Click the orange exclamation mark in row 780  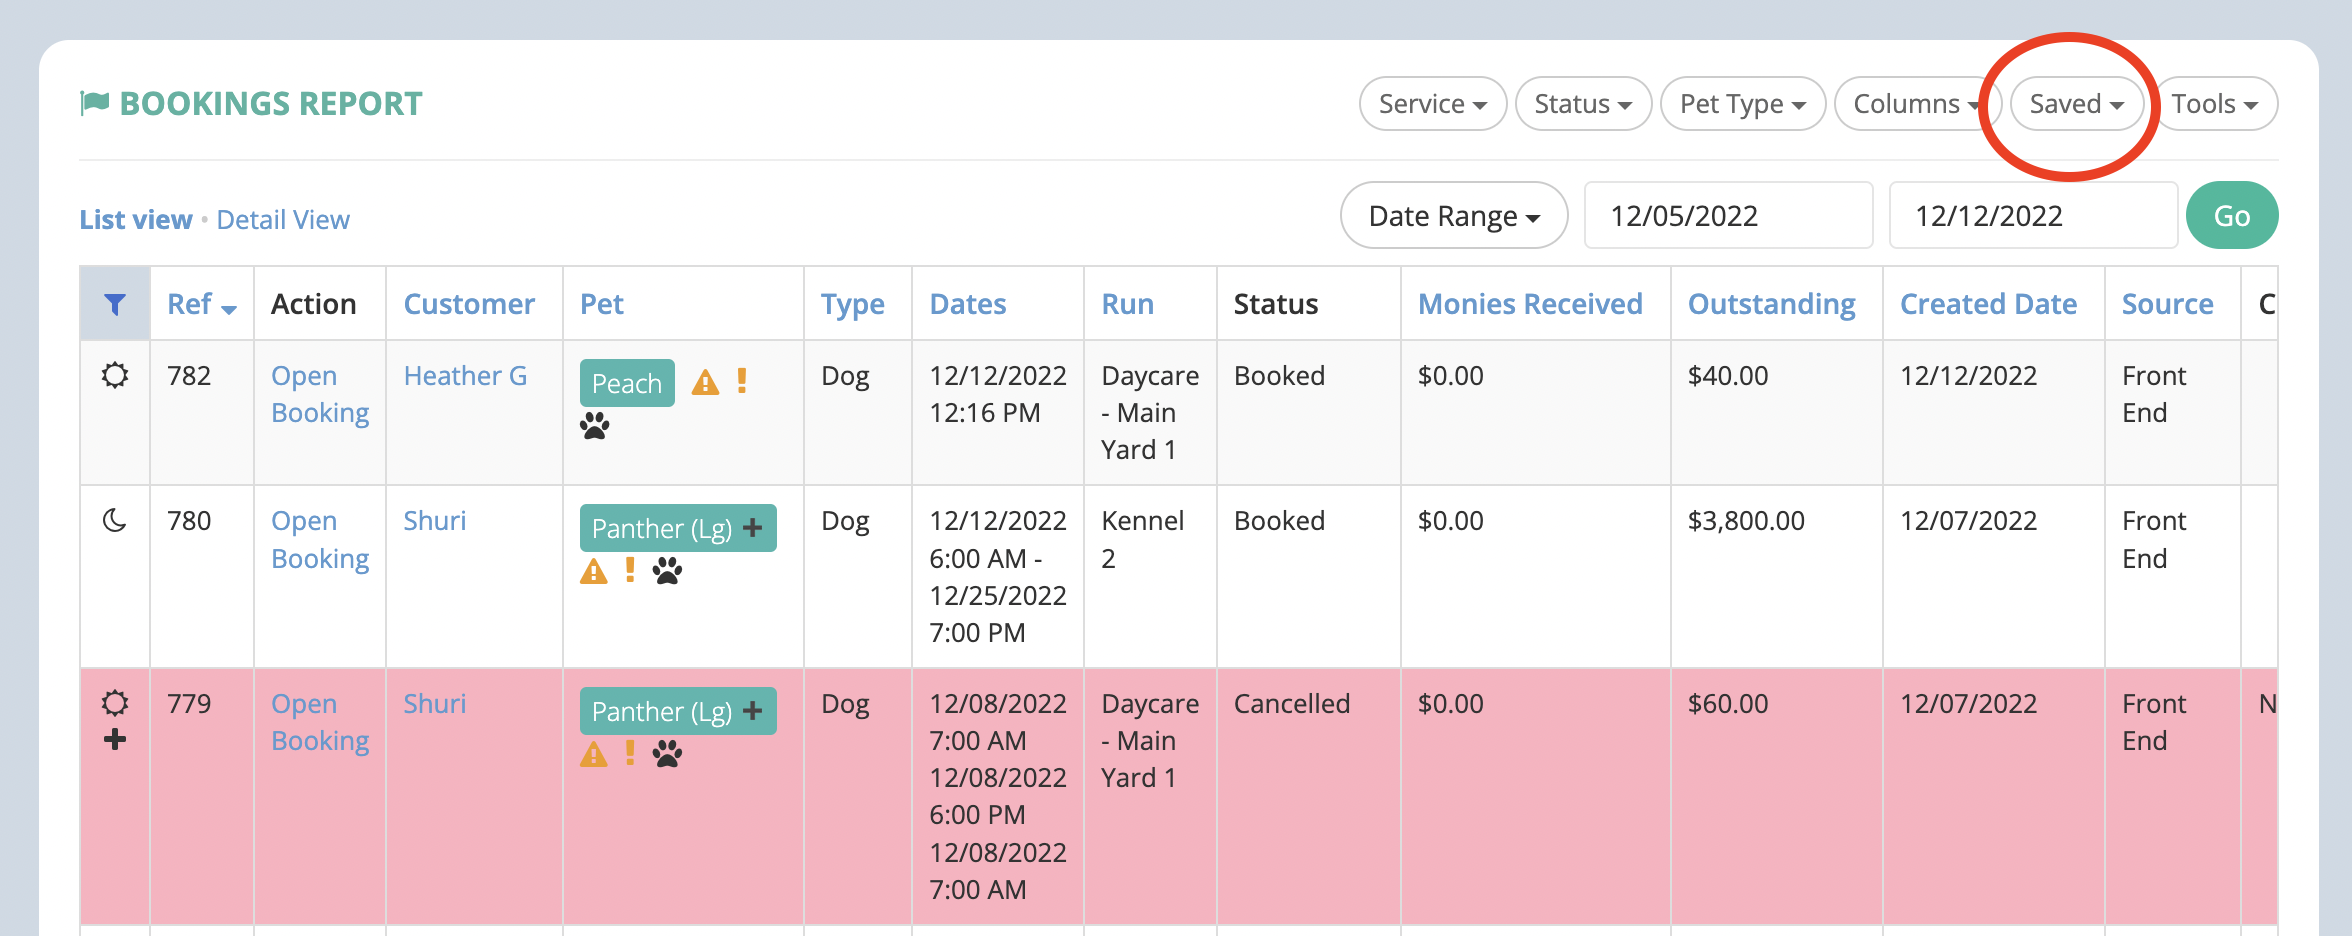(630, 570)
